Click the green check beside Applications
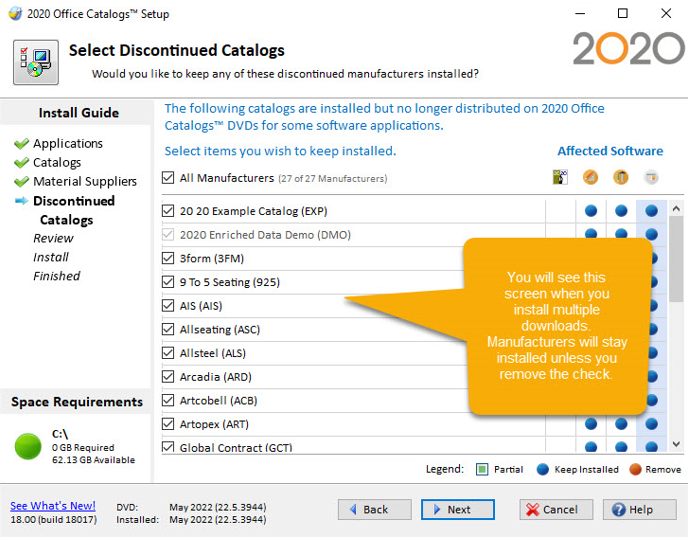 [22, 143]
